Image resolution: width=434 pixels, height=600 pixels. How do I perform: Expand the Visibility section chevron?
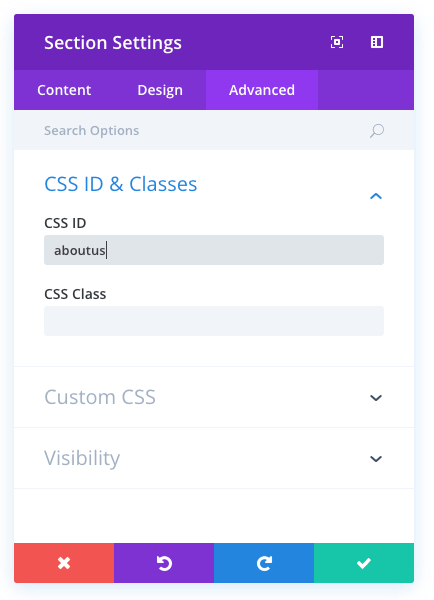376,459
